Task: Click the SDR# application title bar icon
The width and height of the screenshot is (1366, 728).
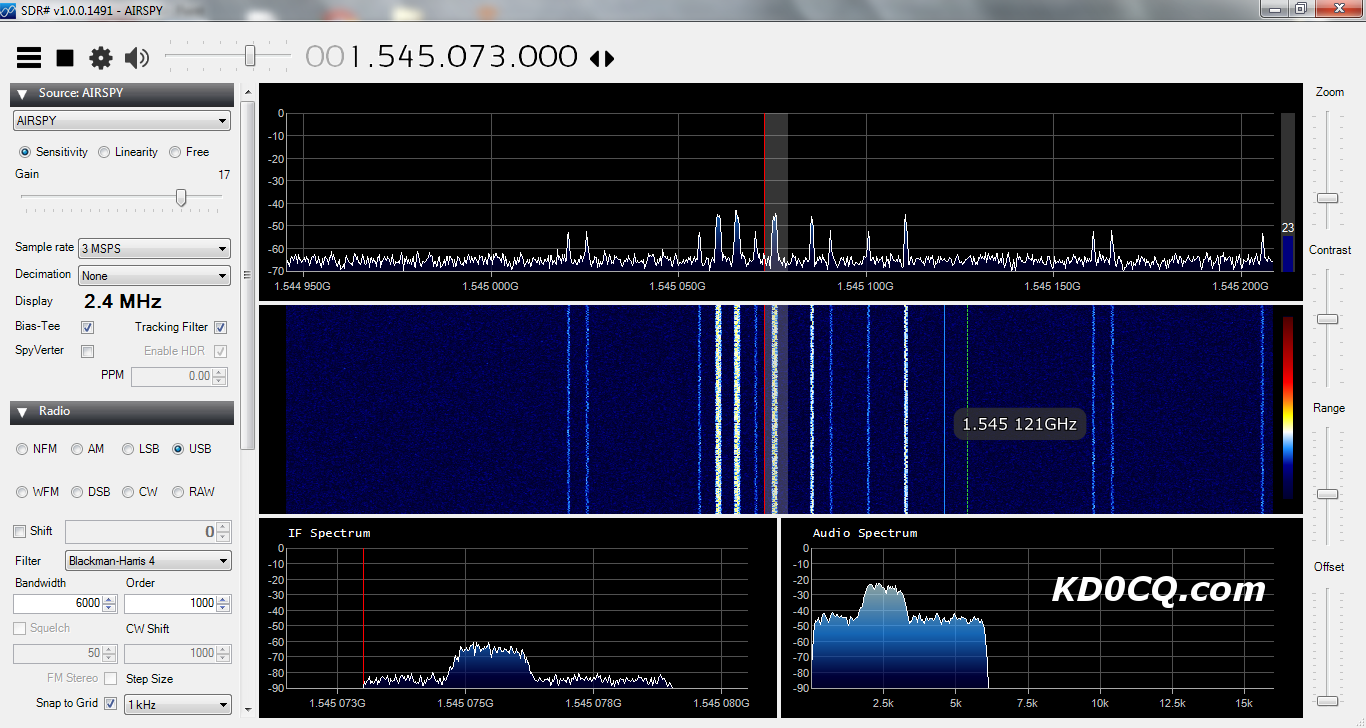Action: 7,9
